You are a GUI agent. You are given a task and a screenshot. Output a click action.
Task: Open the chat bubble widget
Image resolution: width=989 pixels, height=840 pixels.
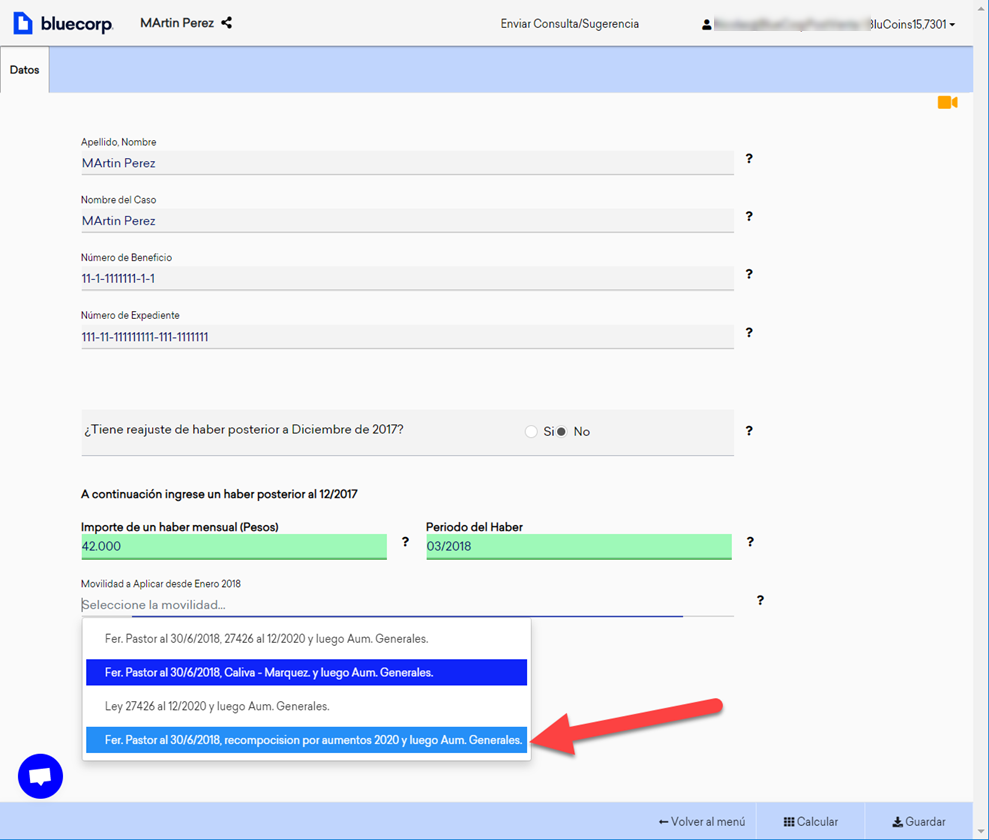40,776
